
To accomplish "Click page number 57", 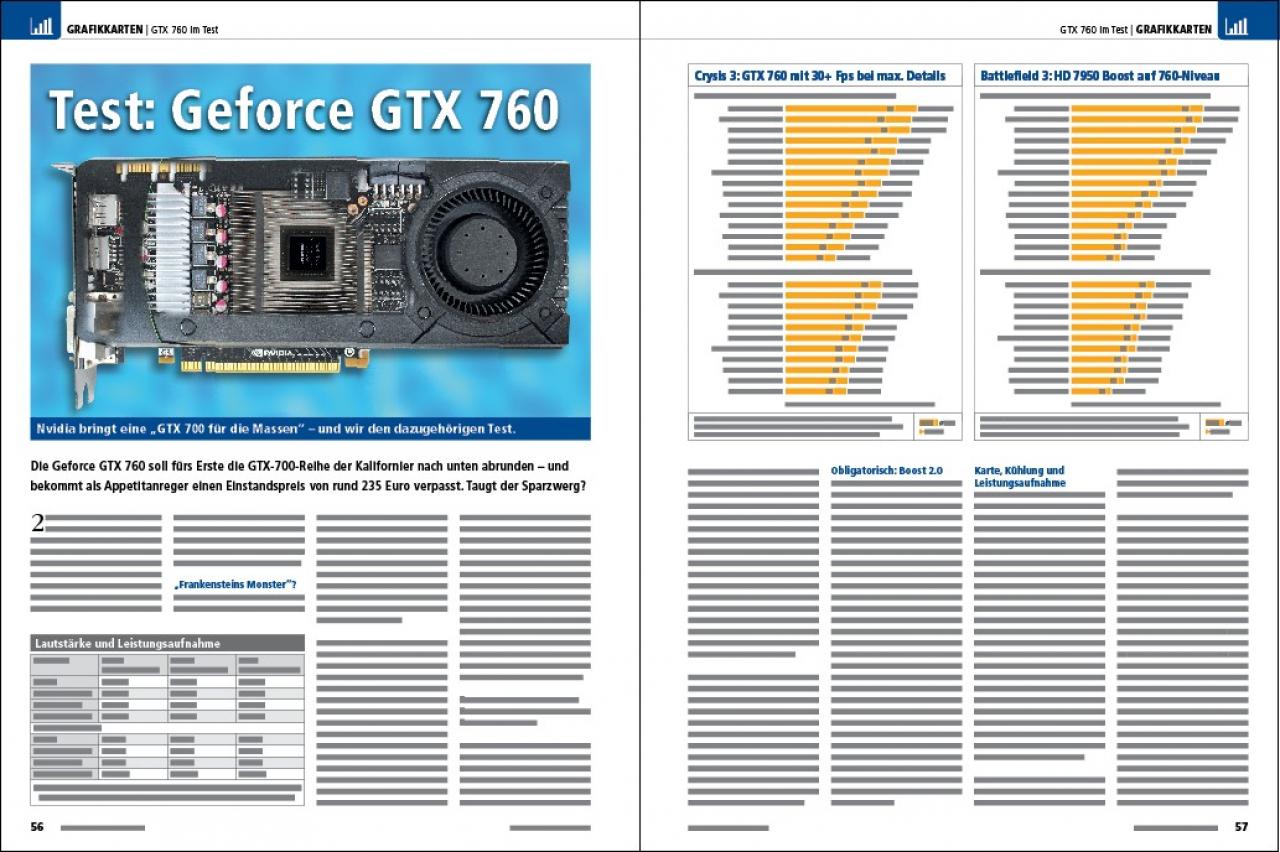I will pyautogui.click(x=1241, y=827).
